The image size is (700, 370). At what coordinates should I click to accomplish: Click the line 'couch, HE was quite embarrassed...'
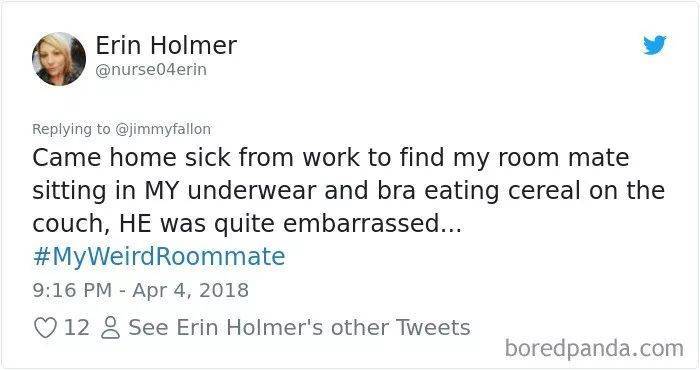coord(247,224)
